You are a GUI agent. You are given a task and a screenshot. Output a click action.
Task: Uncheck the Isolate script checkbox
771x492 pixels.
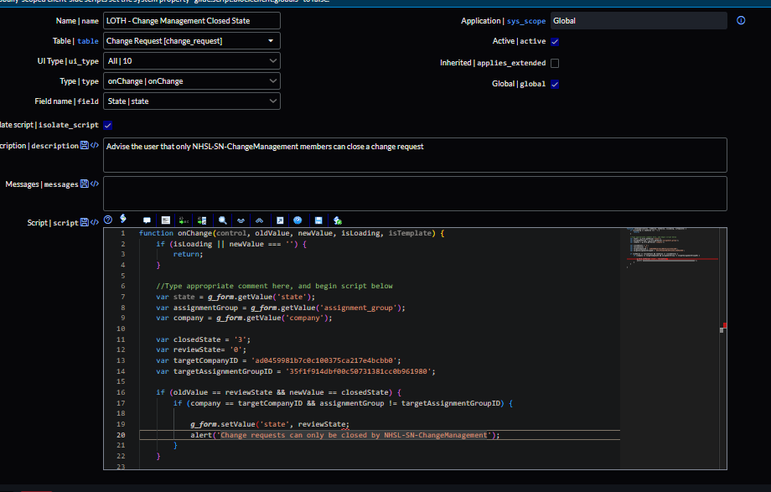click(x=108, y=125)
